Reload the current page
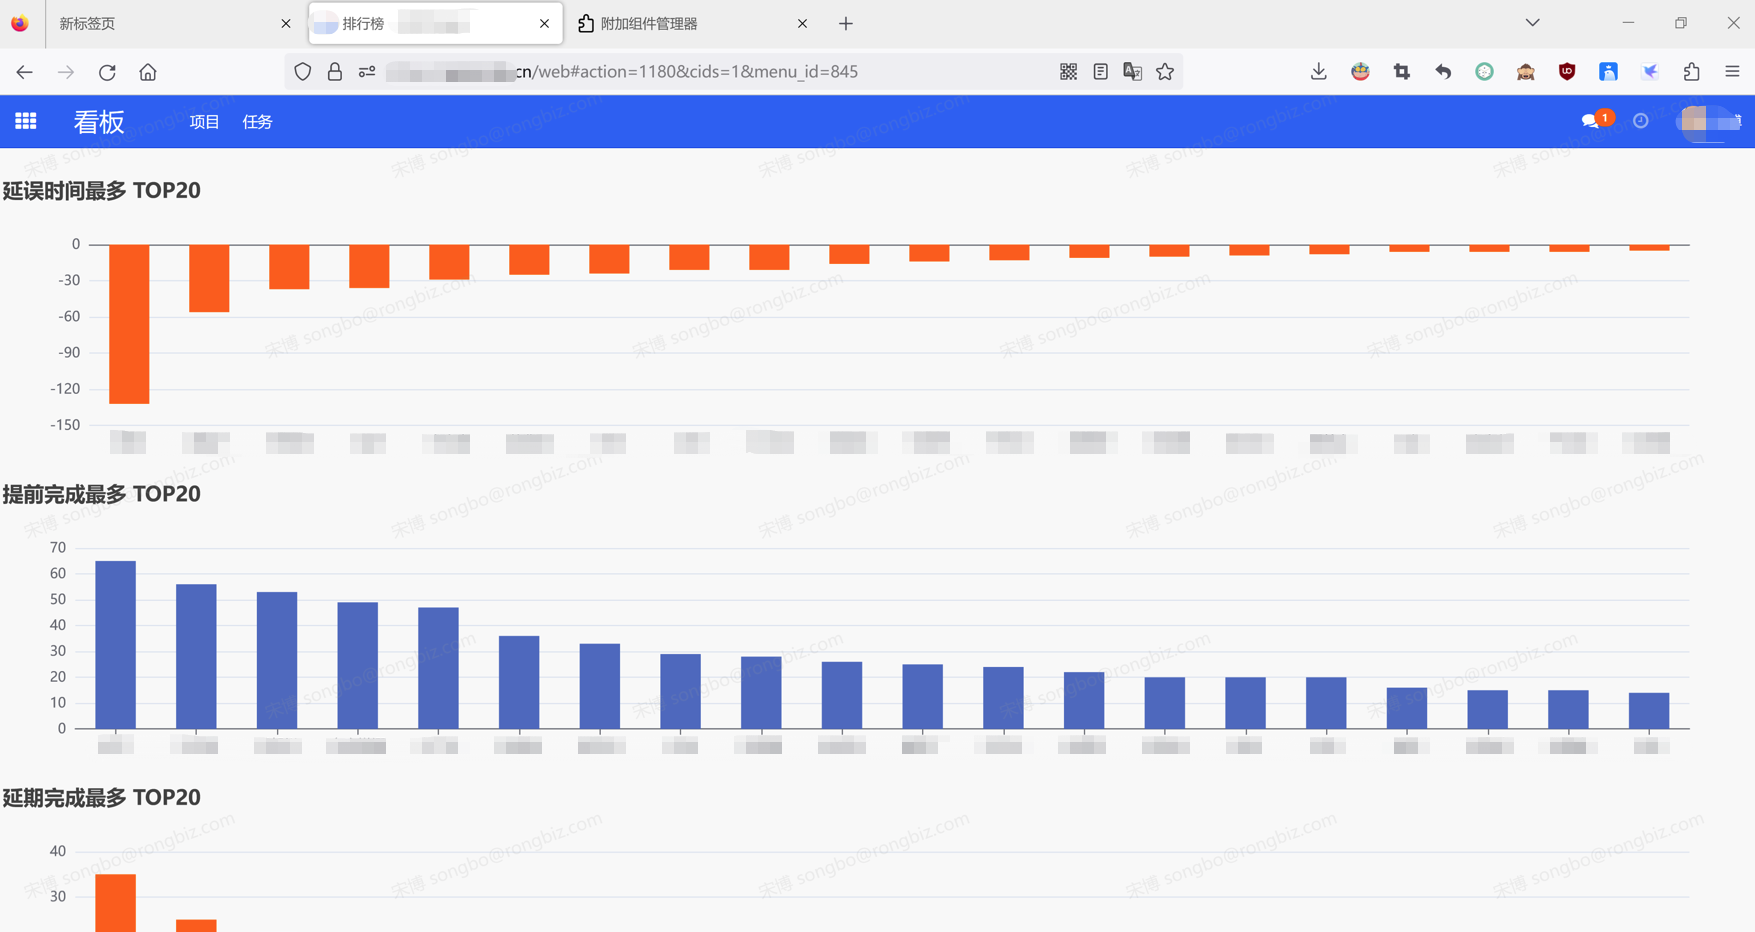The image size is (1755, 932). click(107, 72)
